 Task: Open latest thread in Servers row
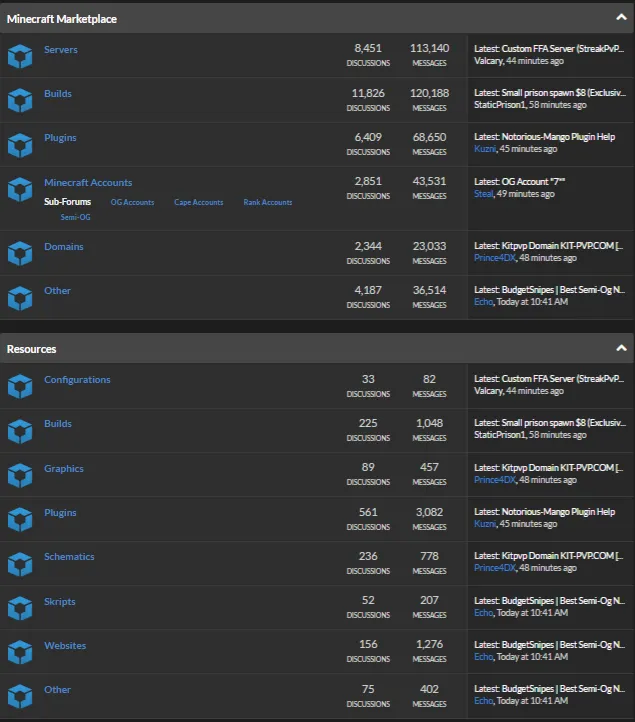coord(563,48)
